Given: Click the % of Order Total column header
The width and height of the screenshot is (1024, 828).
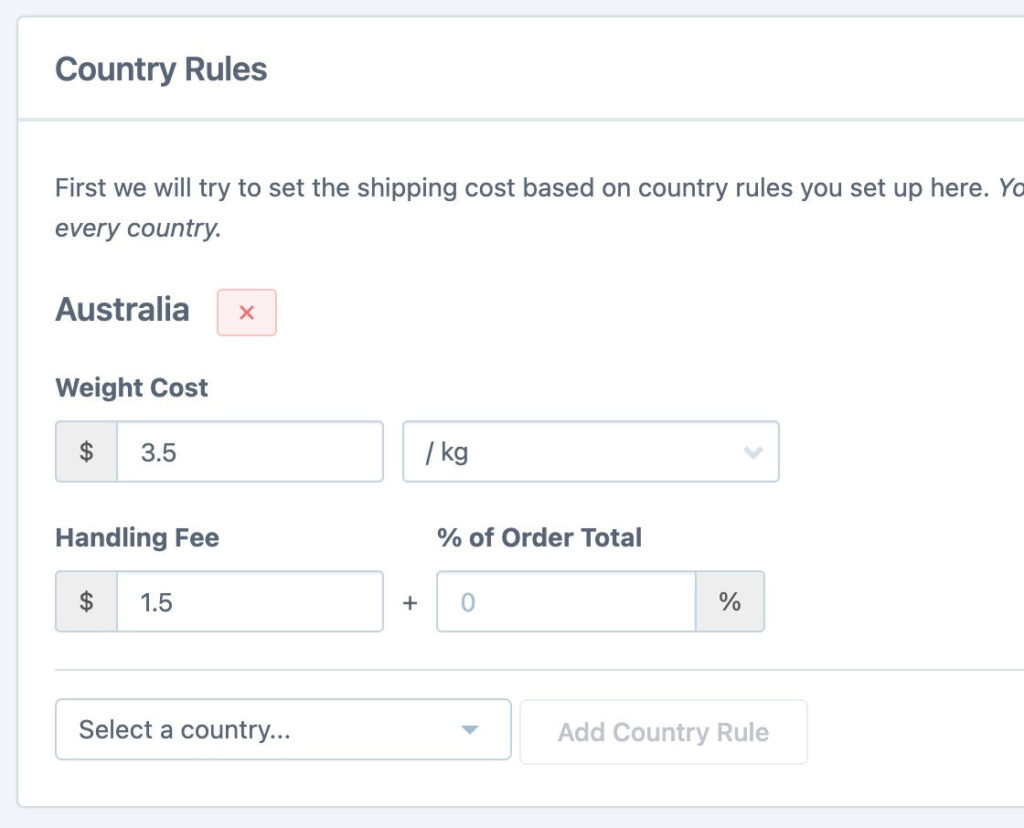Looking at the screenshot, I should pos(538,537).
